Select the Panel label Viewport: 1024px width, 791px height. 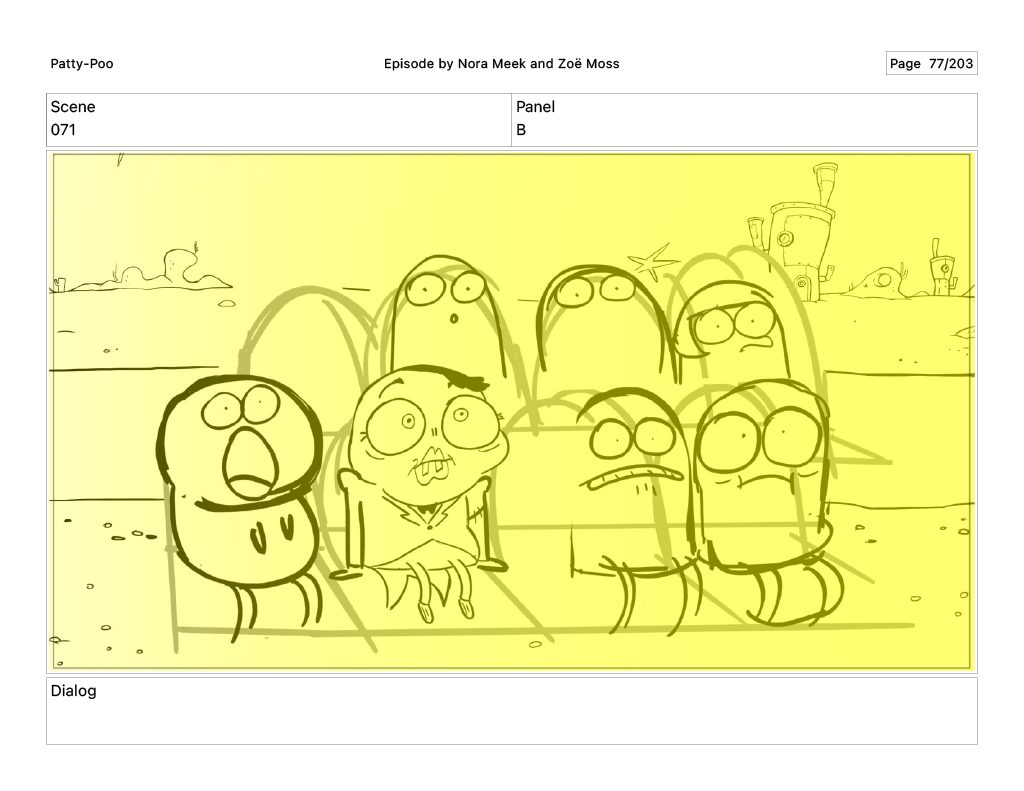535,107
